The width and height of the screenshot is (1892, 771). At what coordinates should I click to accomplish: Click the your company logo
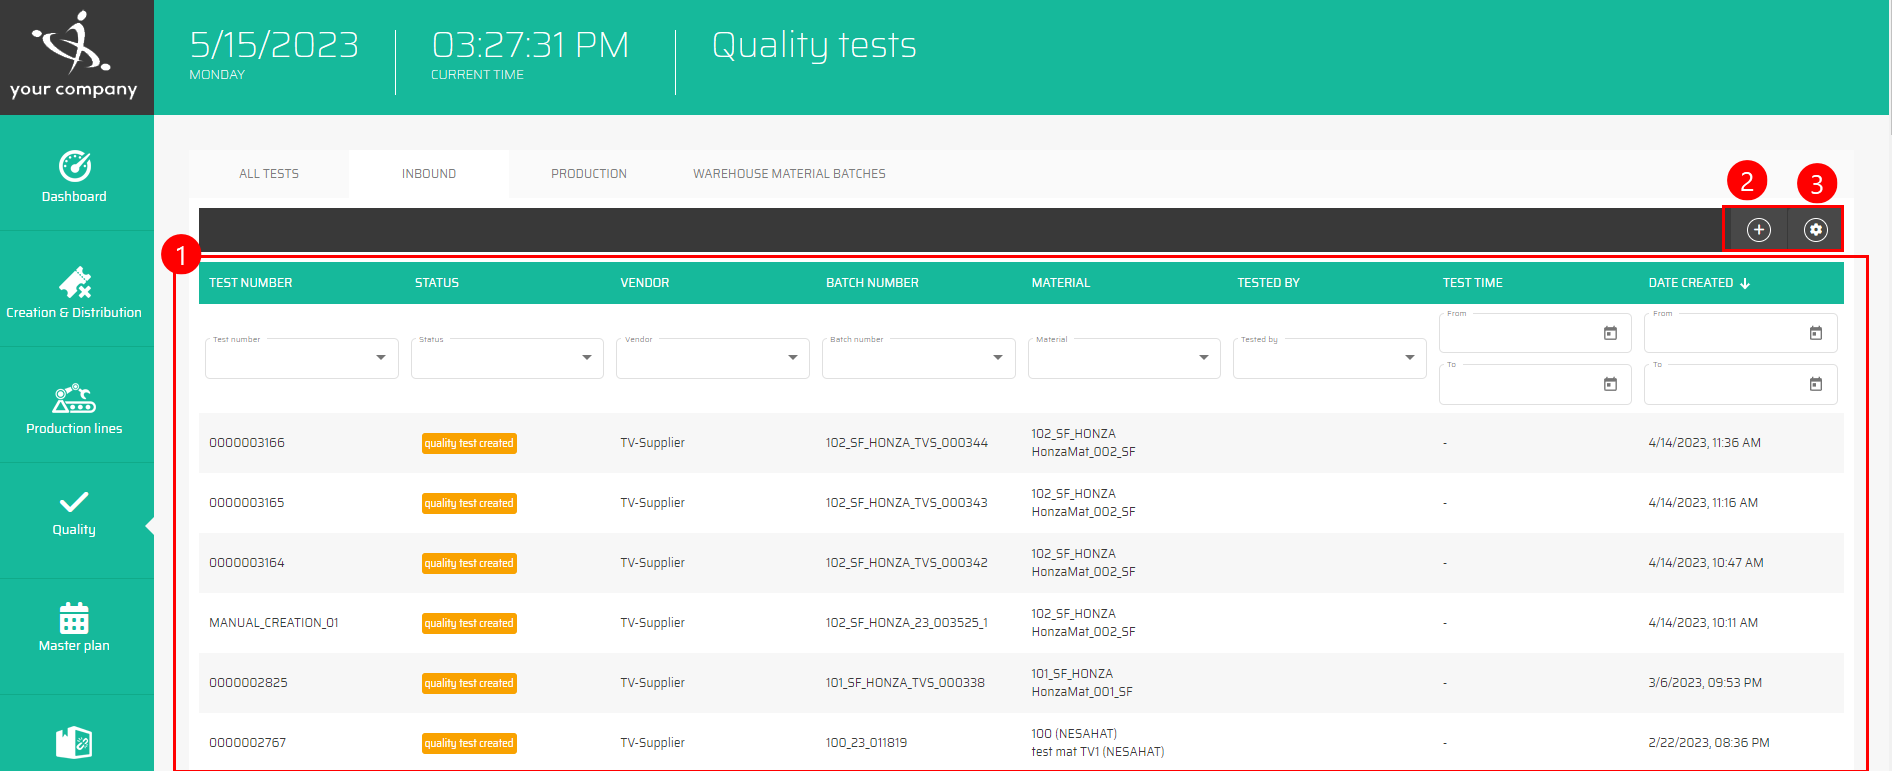(x=75, y=56)
